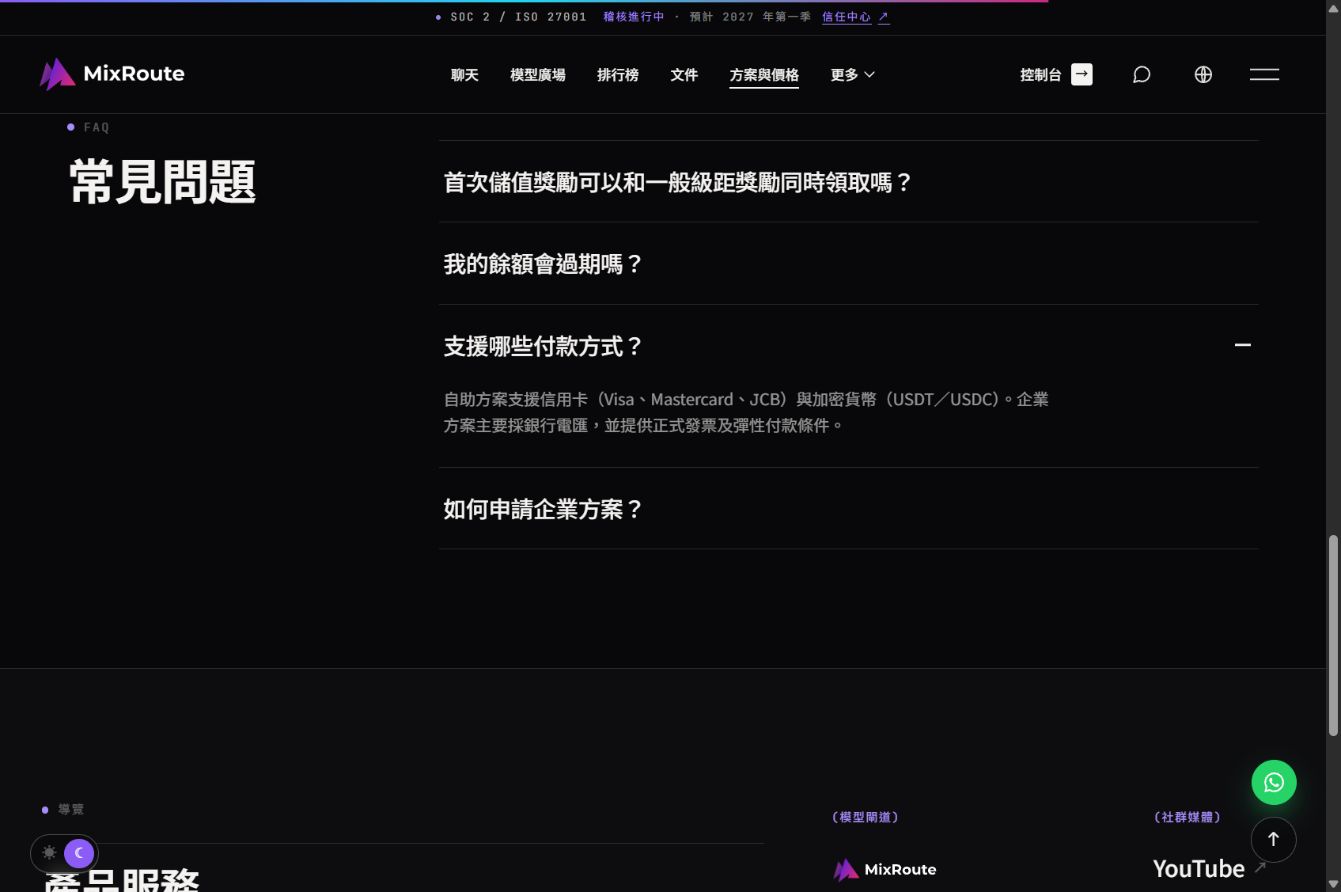This screenshot has width=1341, height=892.
Task: Open the globe language selector
Action: coord(1203,74)
